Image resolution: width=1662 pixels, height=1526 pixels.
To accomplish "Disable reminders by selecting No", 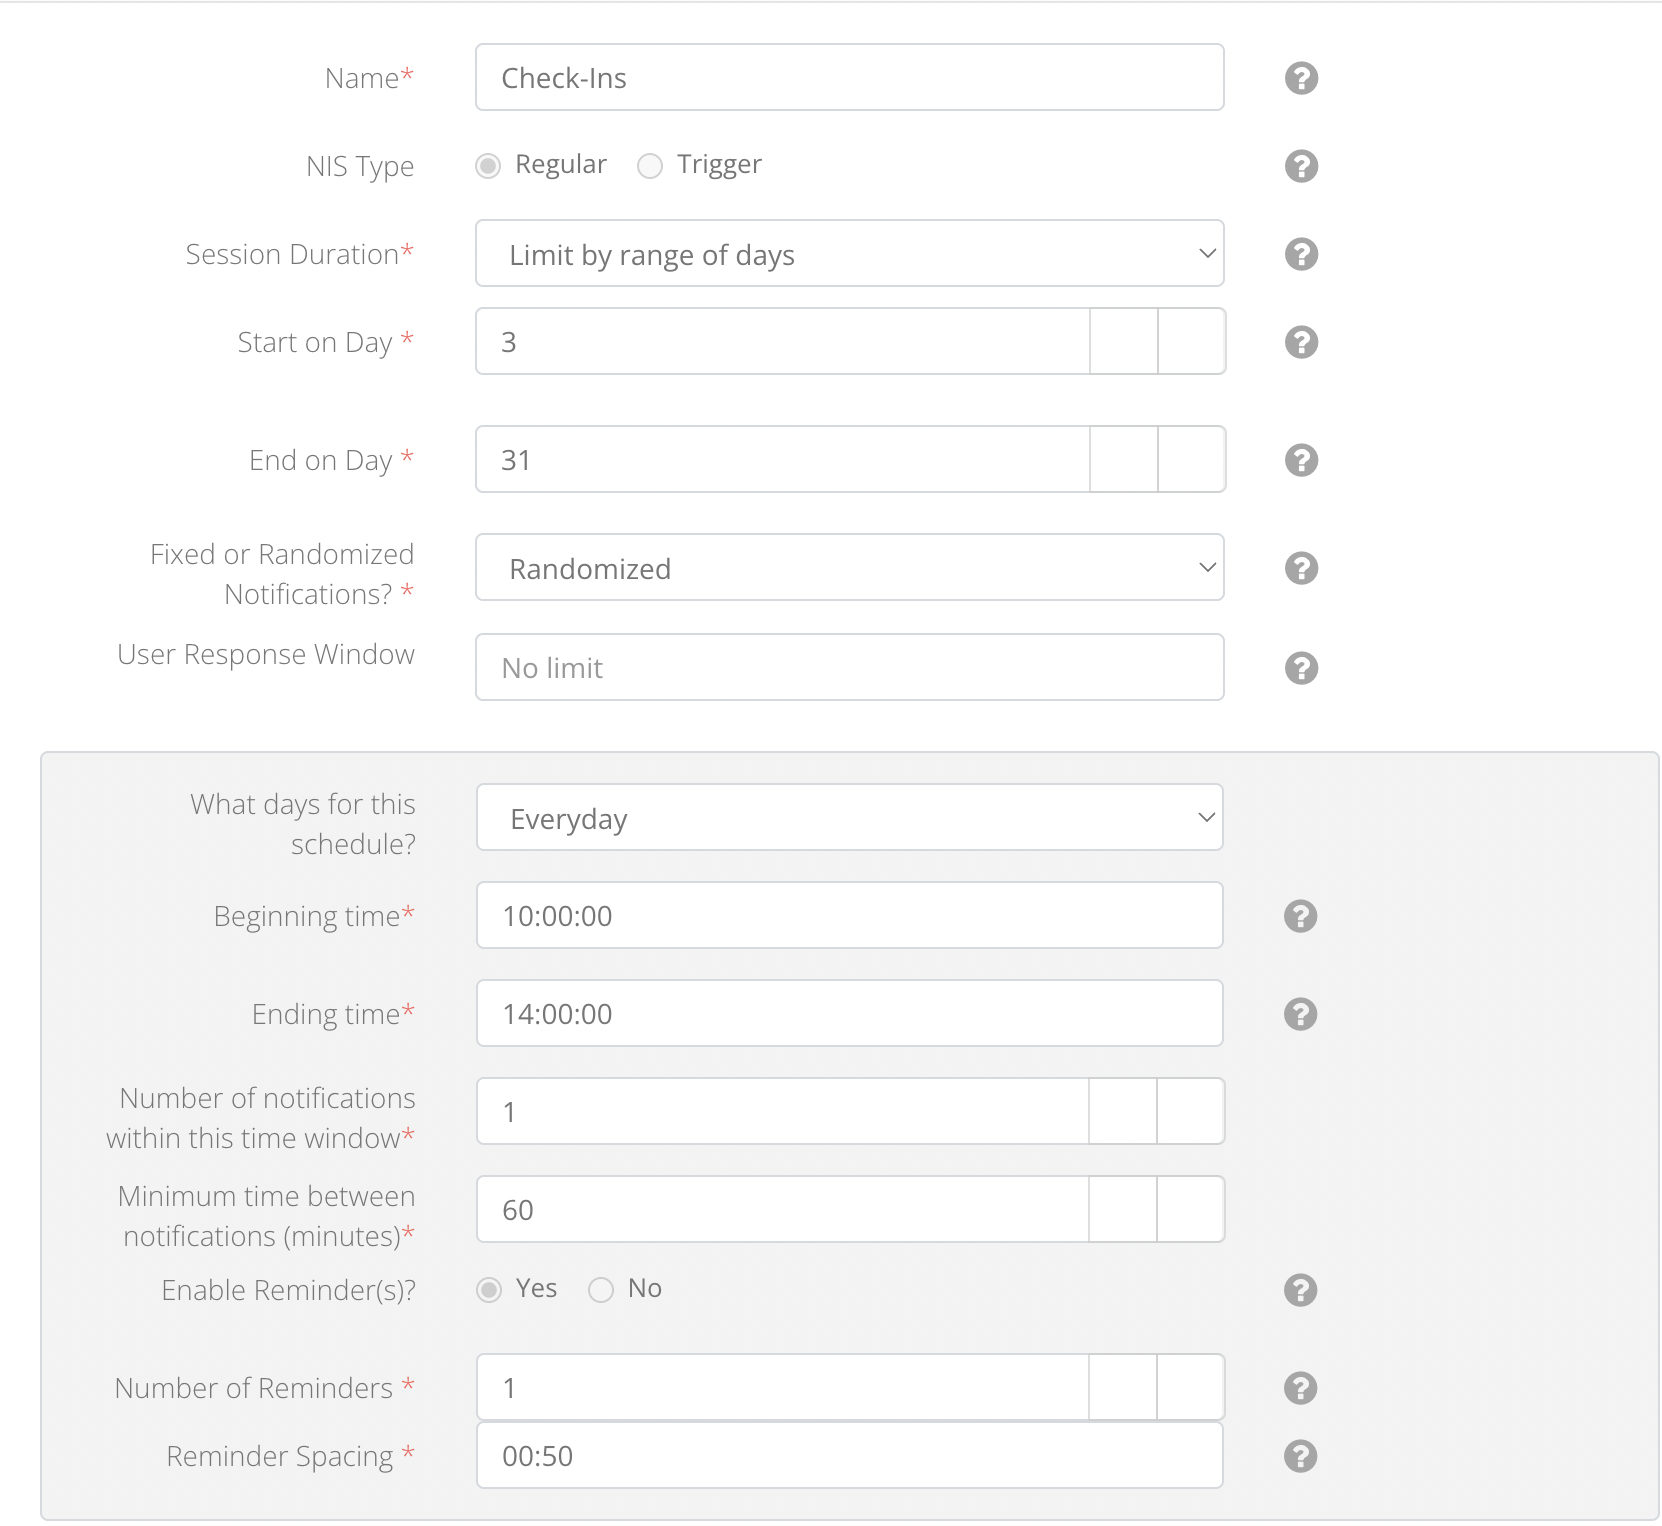I will pos(601,1290).
